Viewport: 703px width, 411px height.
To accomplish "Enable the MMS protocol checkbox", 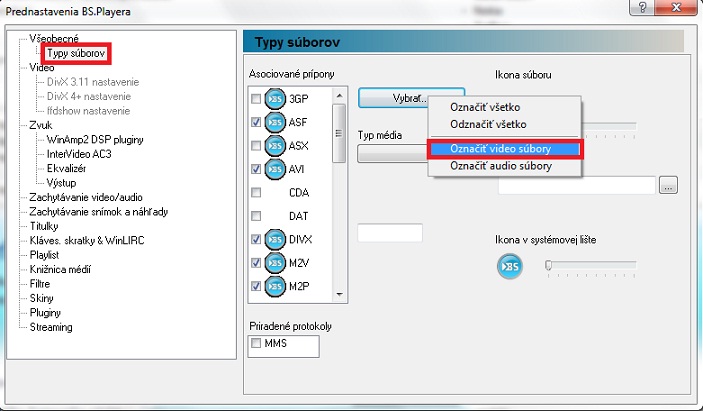I will pos(256,343).
